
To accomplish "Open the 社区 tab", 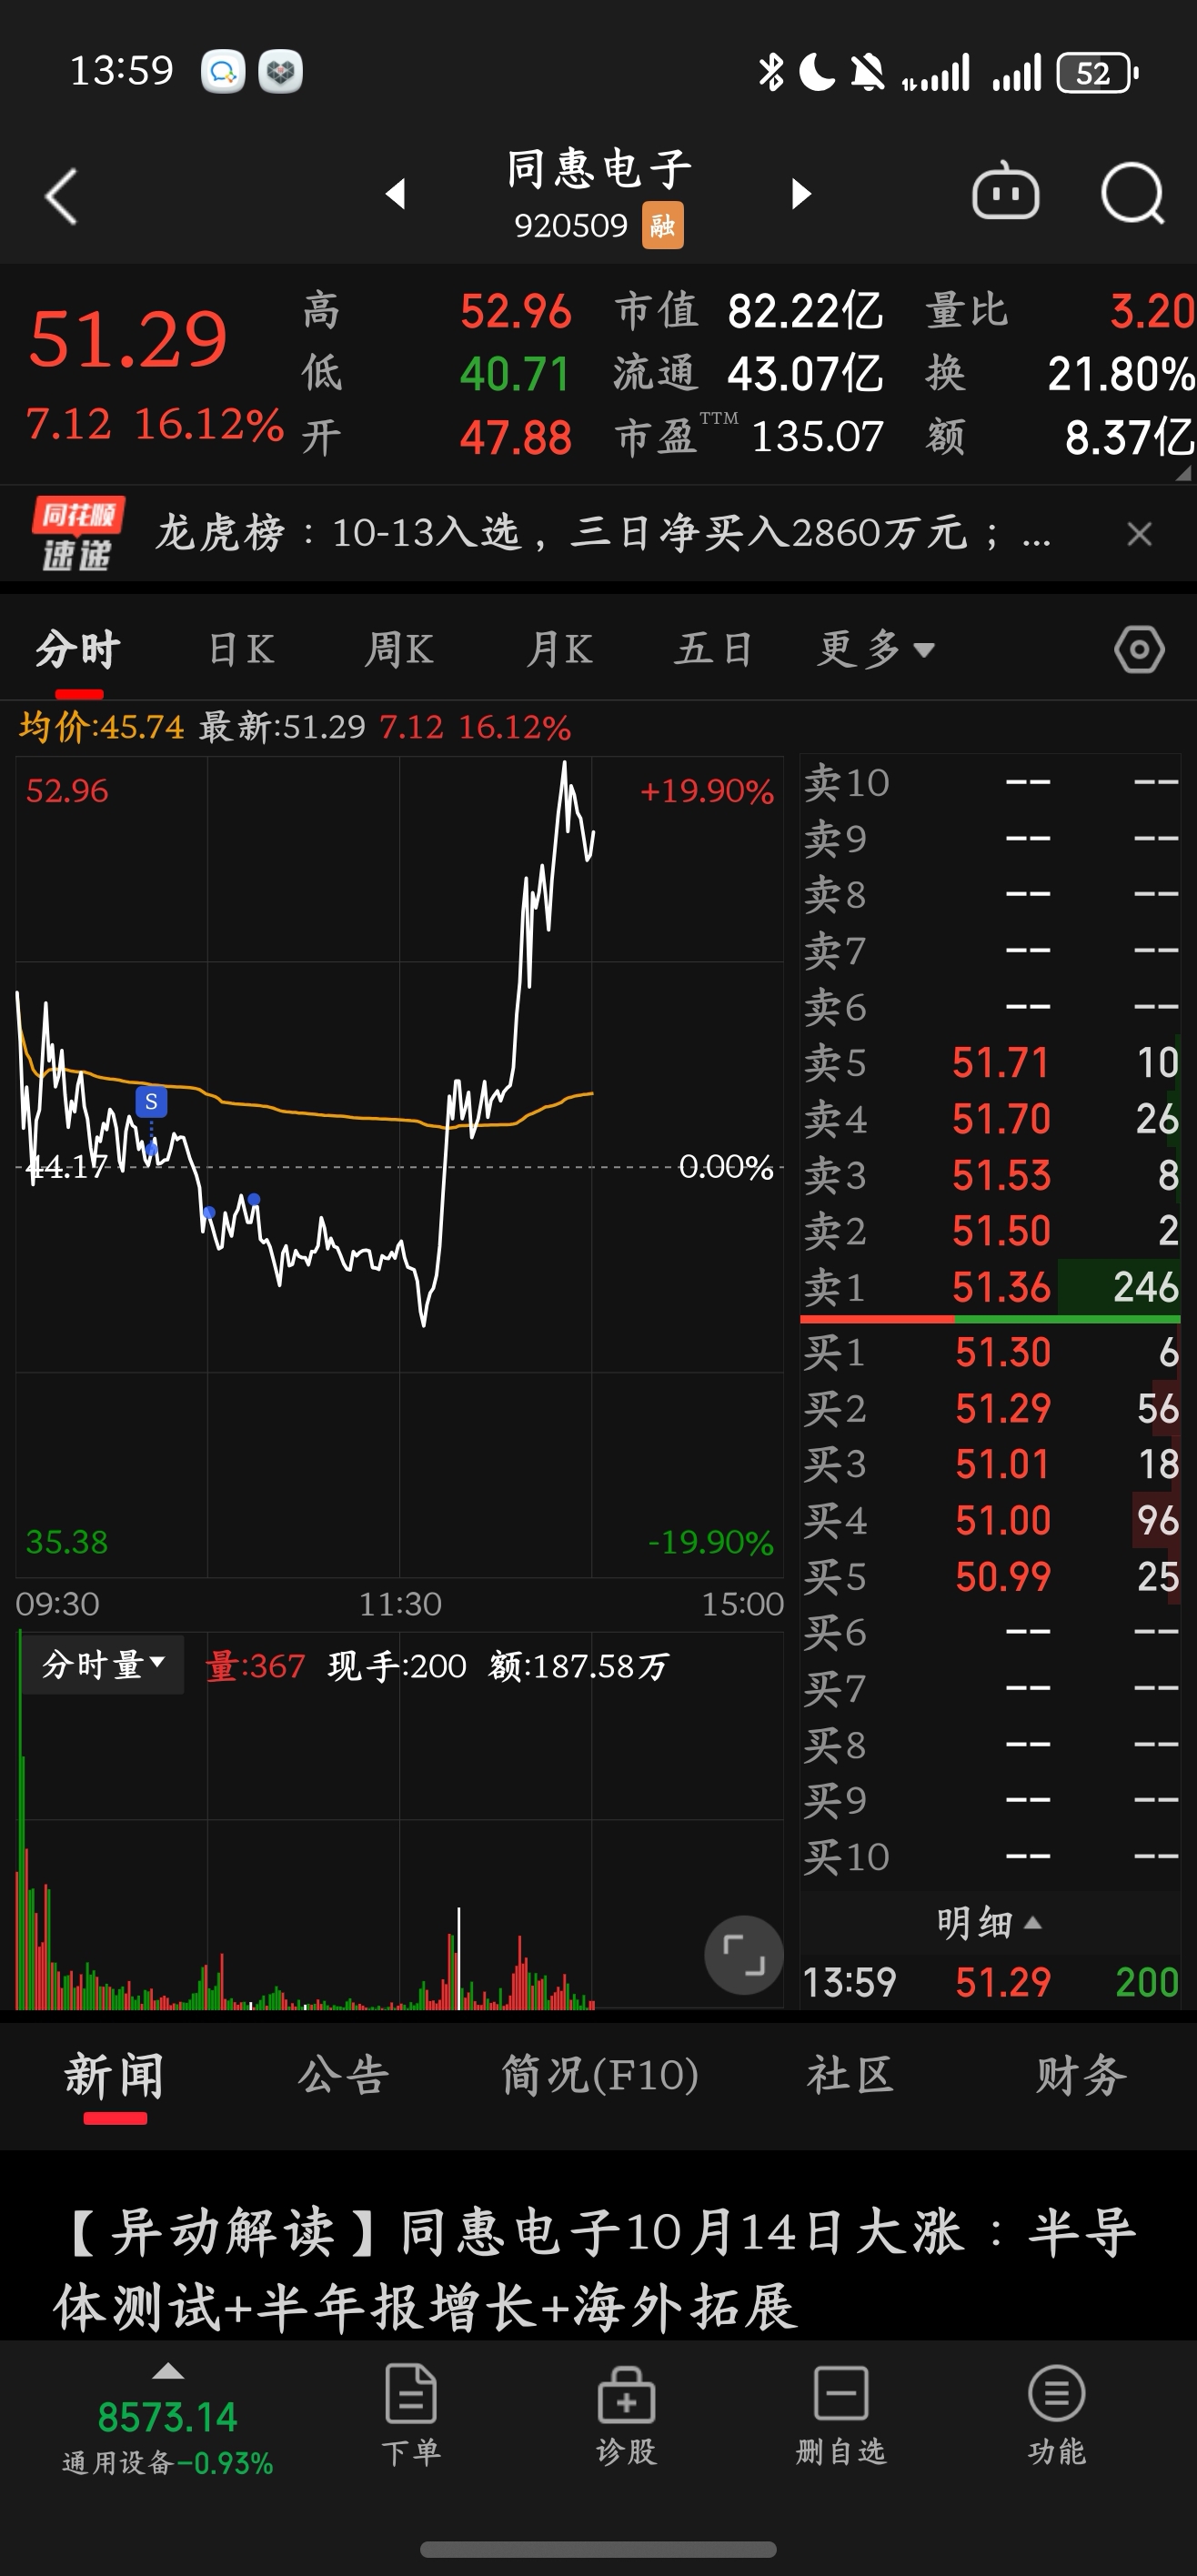I will 850,2076.
